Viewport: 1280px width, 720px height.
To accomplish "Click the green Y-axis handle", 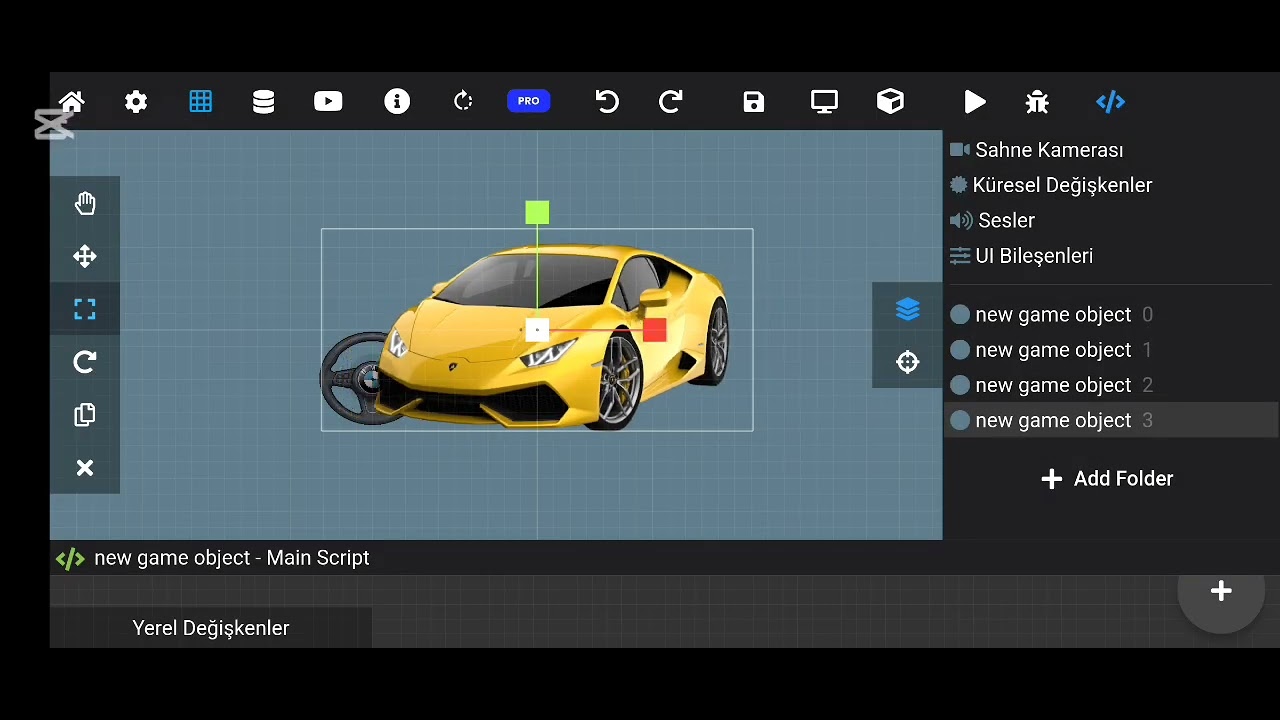I will pos(537,212).
